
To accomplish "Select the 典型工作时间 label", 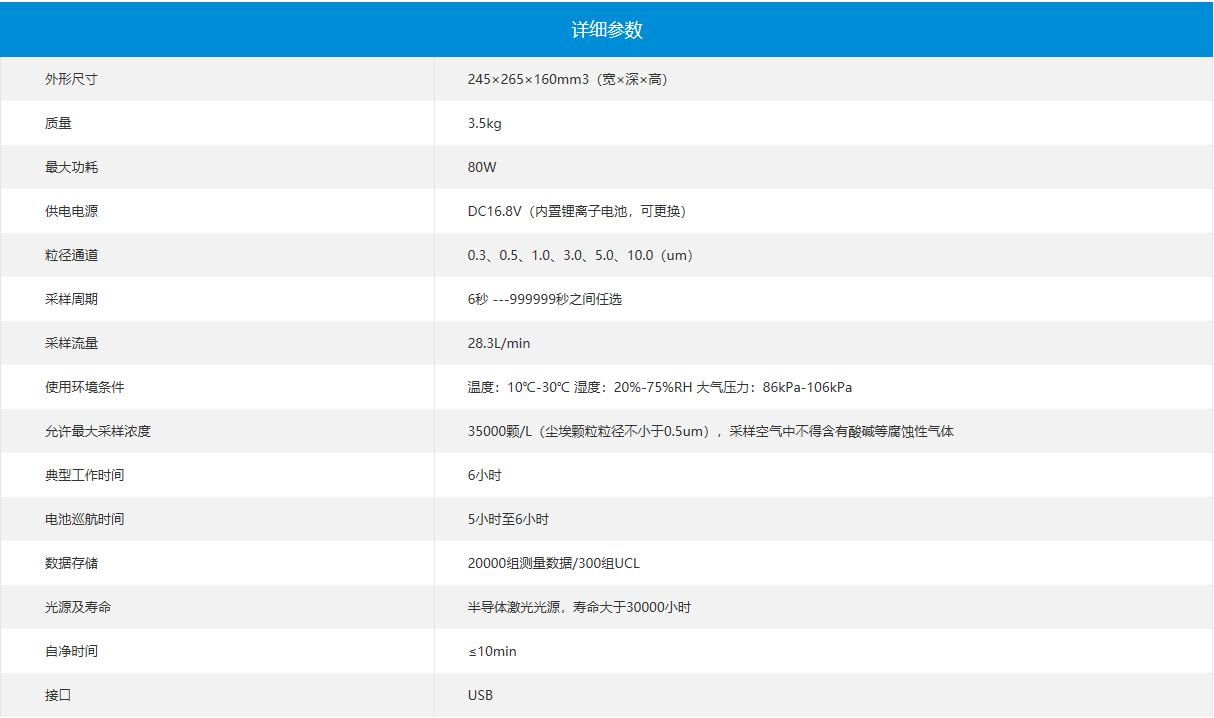I will (85, 475).
